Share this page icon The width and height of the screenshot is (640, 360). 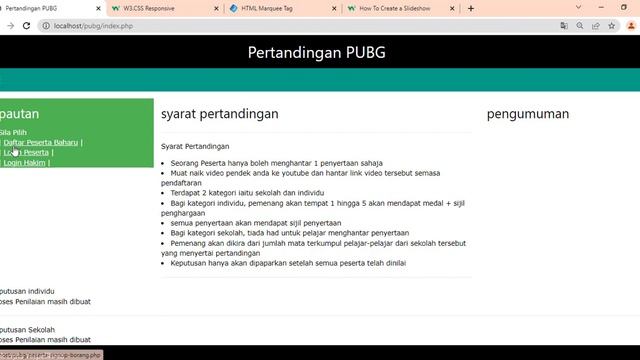coord(596,26)
